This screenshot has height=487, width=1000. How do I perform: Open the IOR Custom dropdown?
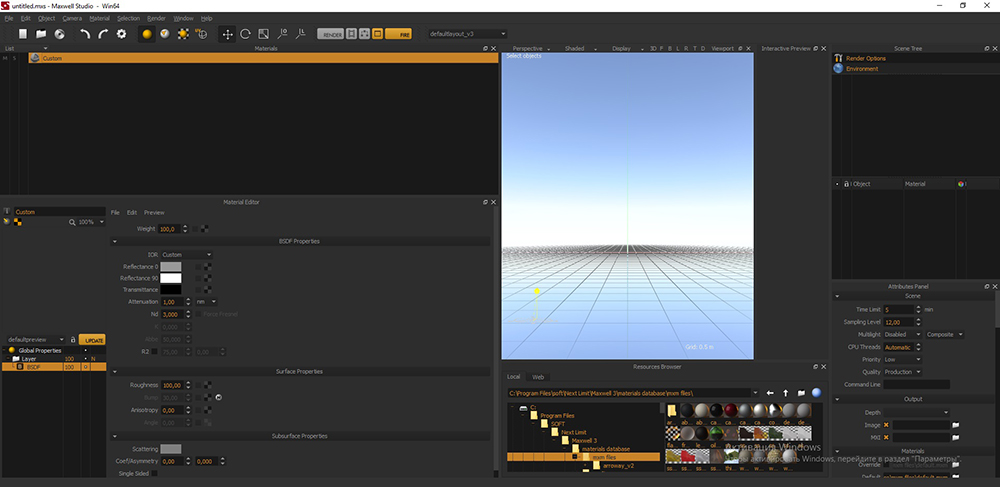tap(186, 254)
